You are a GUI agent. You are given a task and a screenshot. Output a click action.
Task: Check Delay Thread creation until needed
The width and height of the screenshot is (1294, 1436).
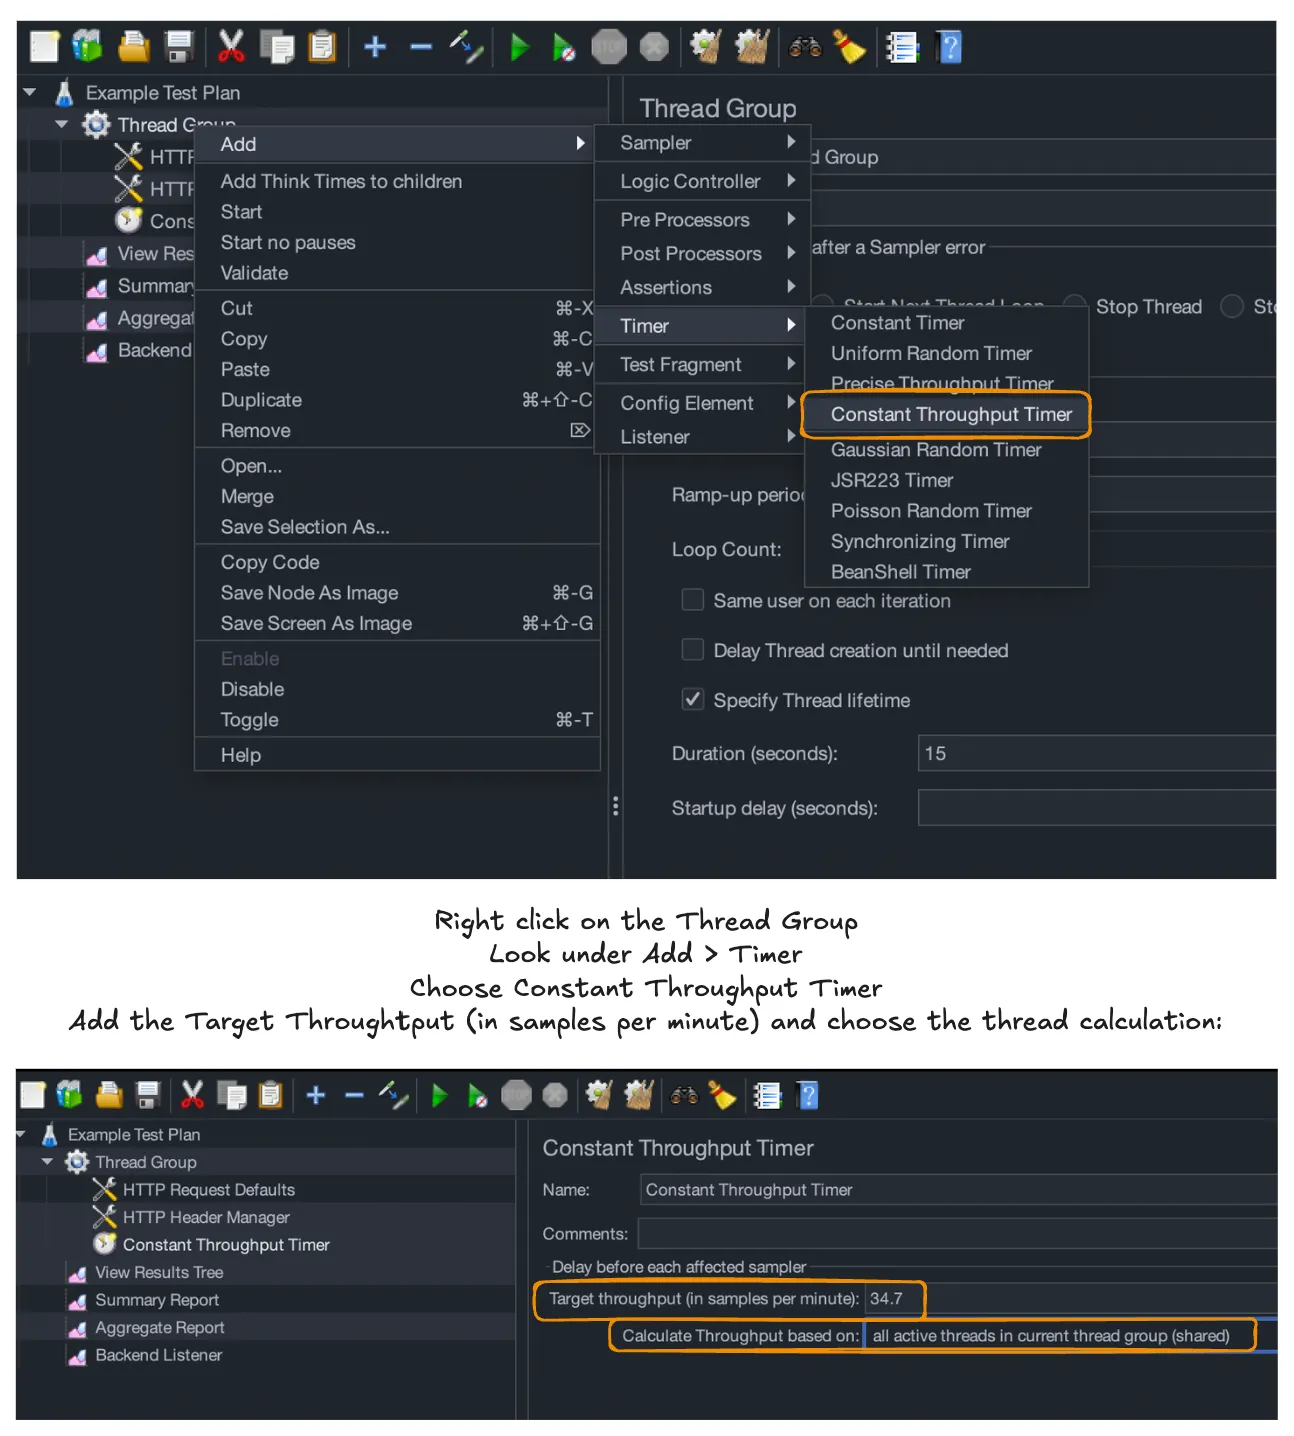pyautogui.click(x=692, y=650)
